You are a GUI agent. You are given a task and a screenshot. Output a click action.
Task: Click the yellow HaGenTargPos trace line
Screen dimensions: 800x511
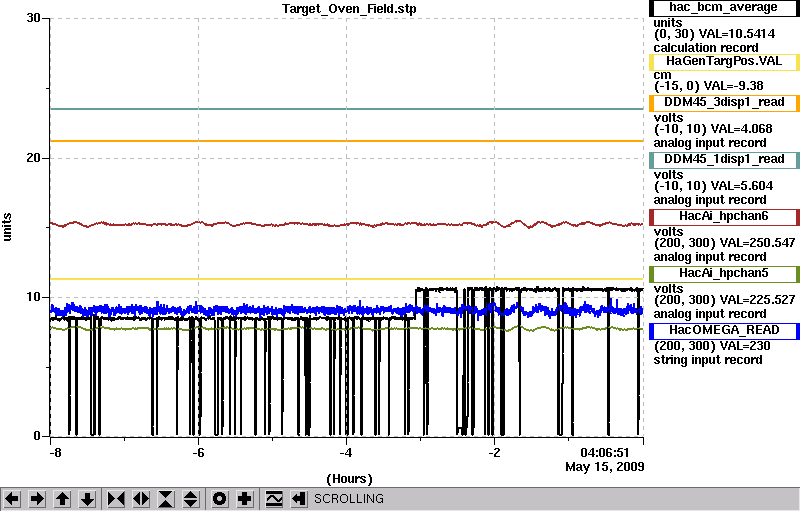tap(347, 279)
